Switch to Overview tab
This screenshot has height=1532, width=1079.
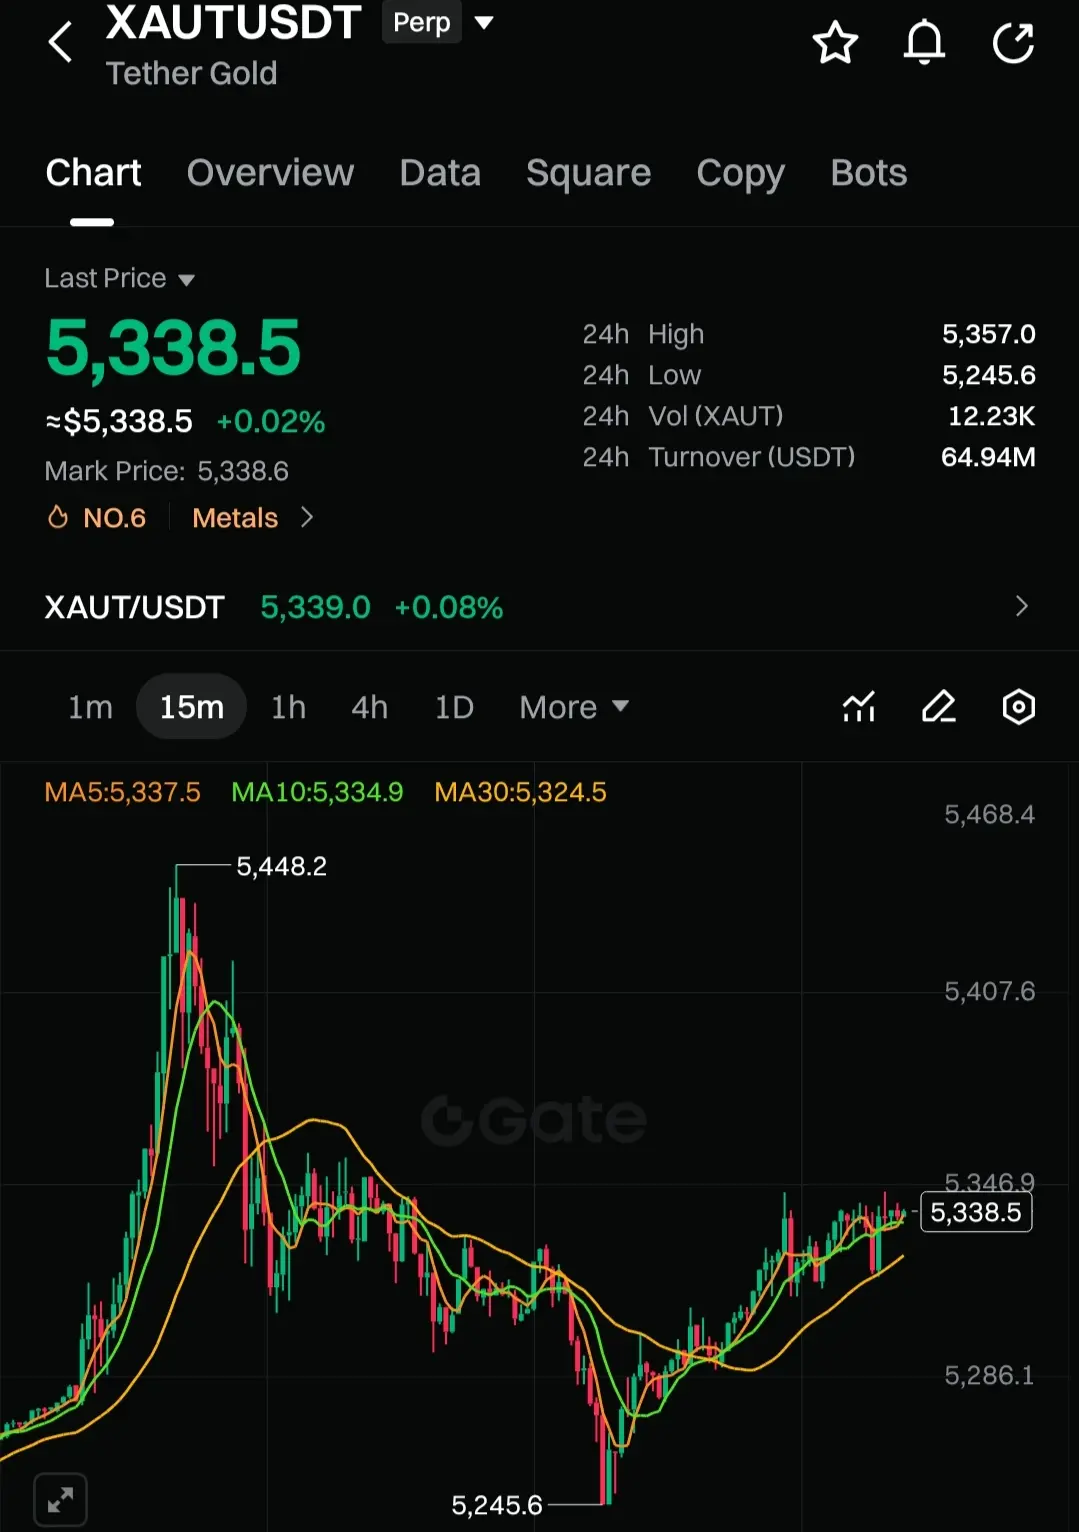click(x=270, y=173)
